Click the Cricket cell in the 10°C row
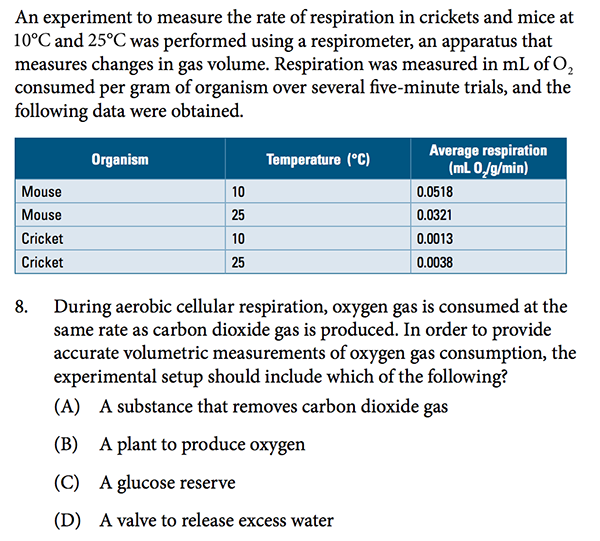The height and width of the screenshot is (541, 600). pos(43,239)
